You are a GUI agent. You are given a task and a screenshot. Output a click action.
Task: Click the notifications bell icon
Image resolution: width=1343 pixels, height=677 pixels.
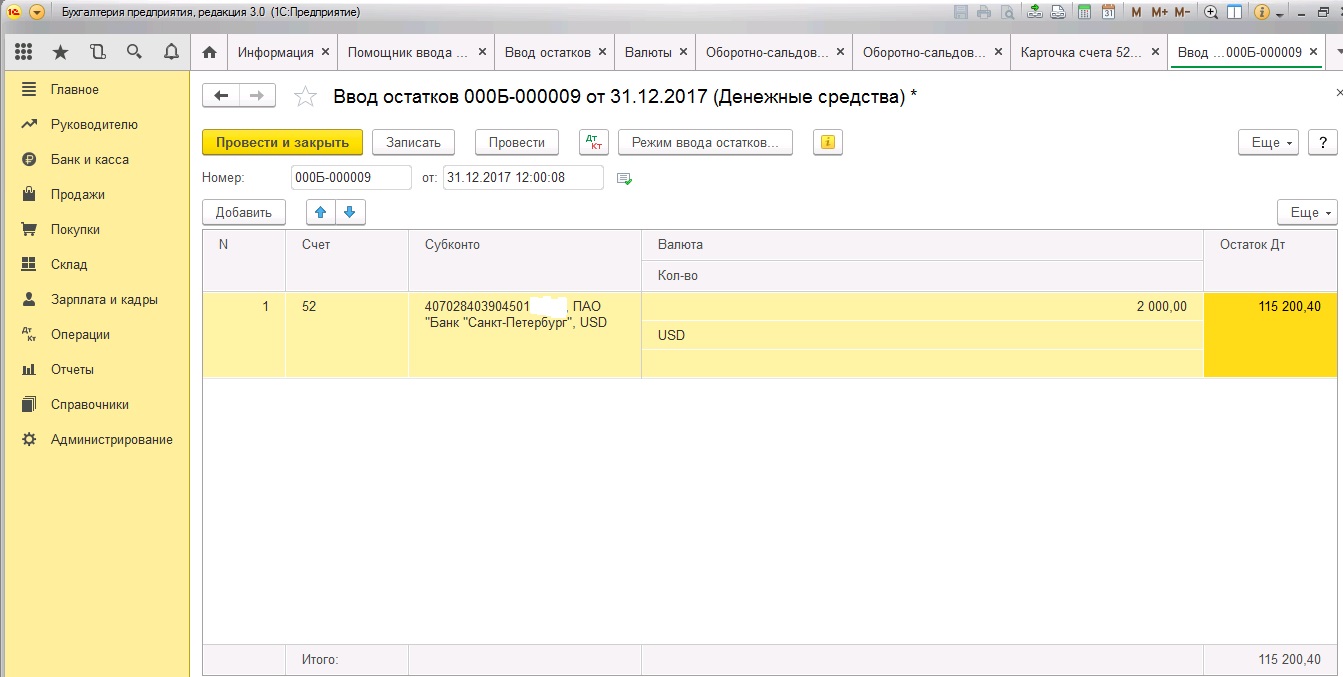(171, 52)
